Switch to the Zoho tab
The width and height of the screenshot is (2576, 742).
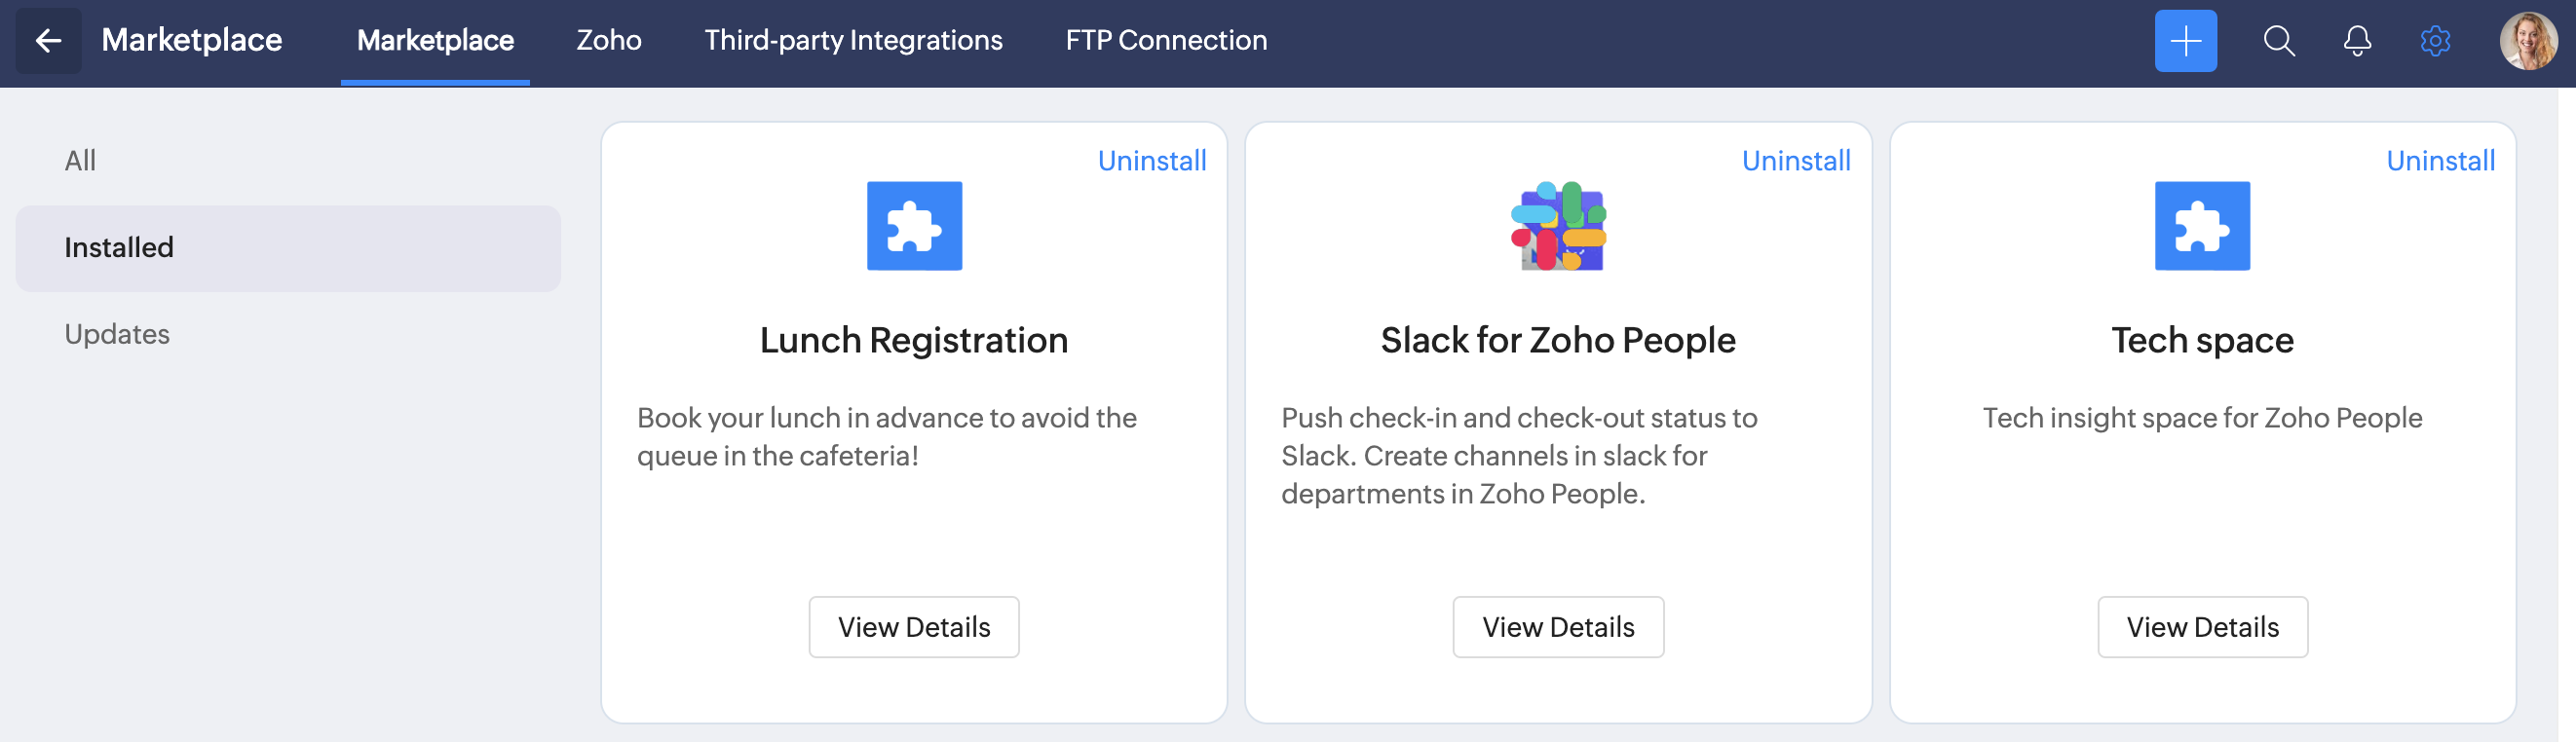[x=609, y=41]
